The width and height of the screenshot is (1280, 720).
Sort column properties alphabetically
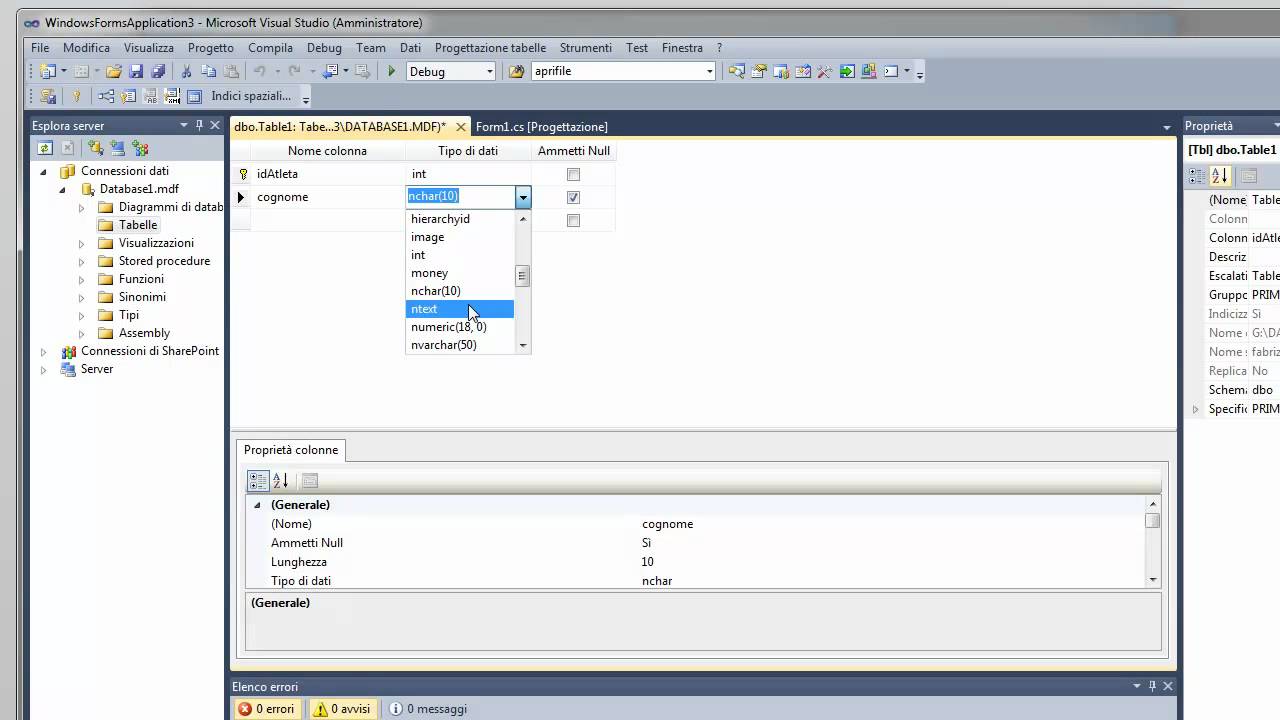[x=281, y=481]
